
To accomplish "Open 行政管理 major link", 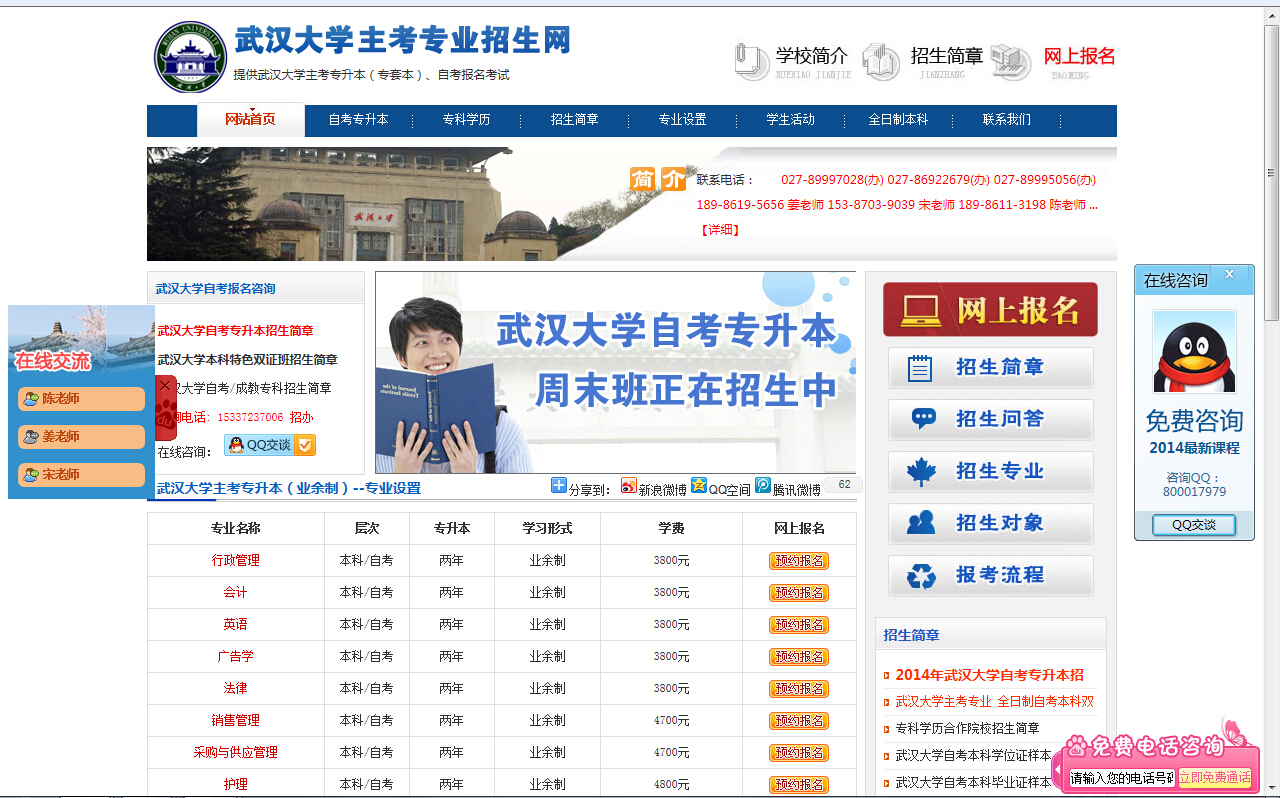I will coord(236,561).
